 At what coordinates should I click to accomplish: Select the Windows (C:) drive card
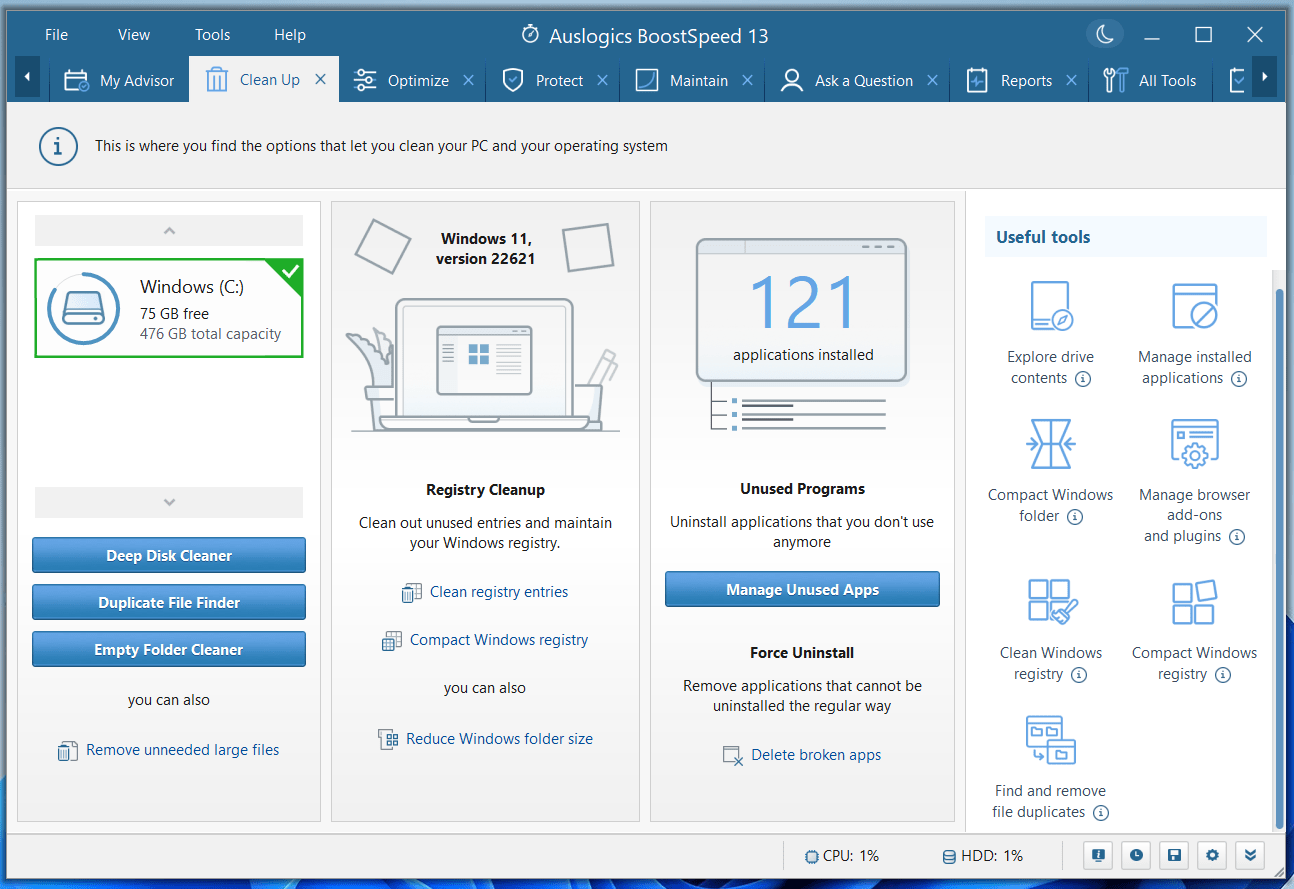click(169, 308)
